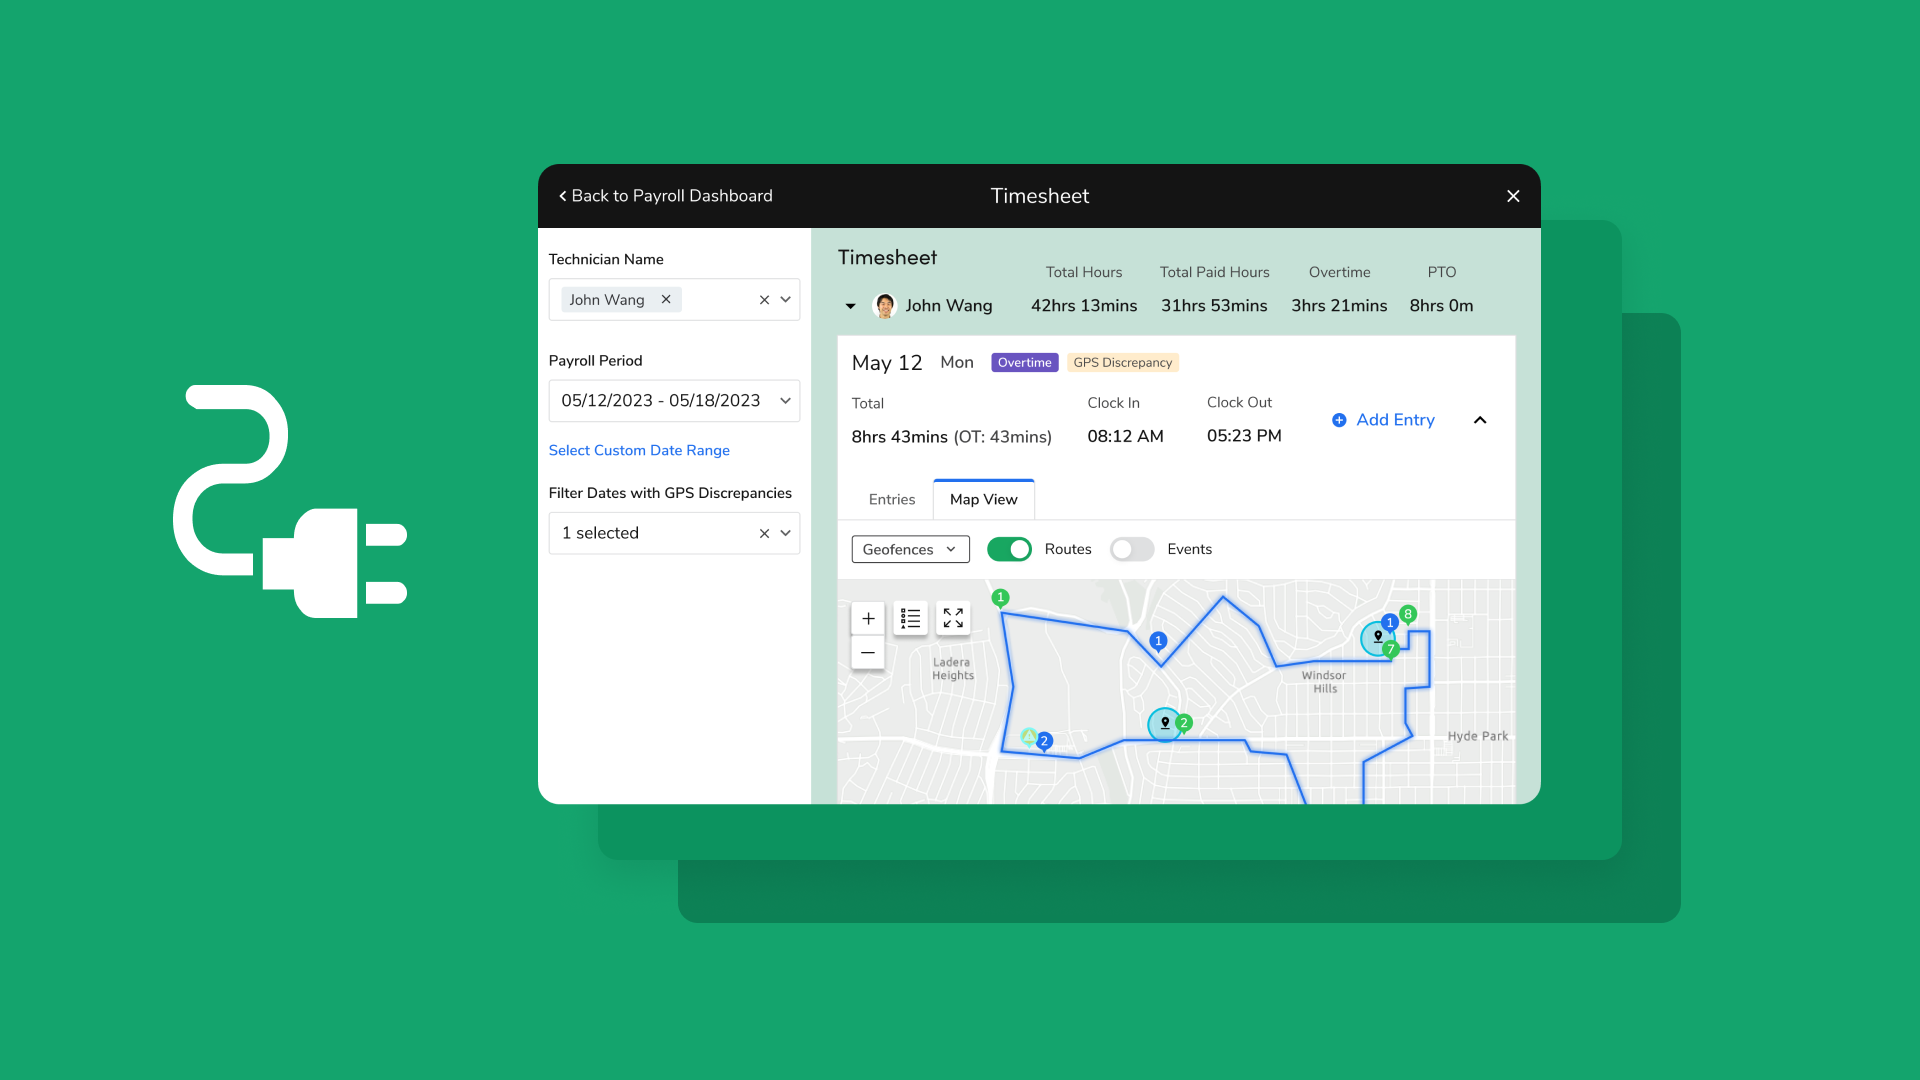Collapse the May 12 entry details
The width and height of the screenshot is (1920, 1080).
tap(1480, 420)
